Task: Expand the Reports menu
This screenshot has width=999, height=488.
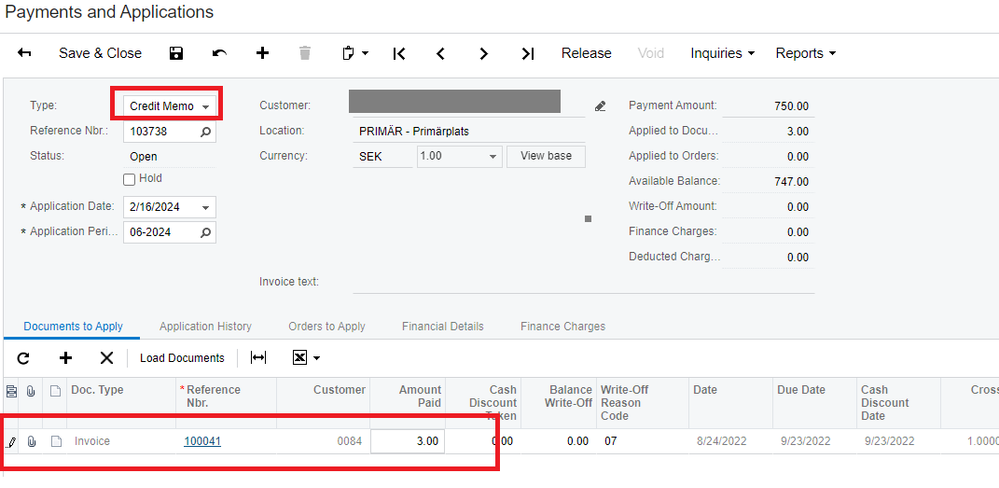Action: 805,54
